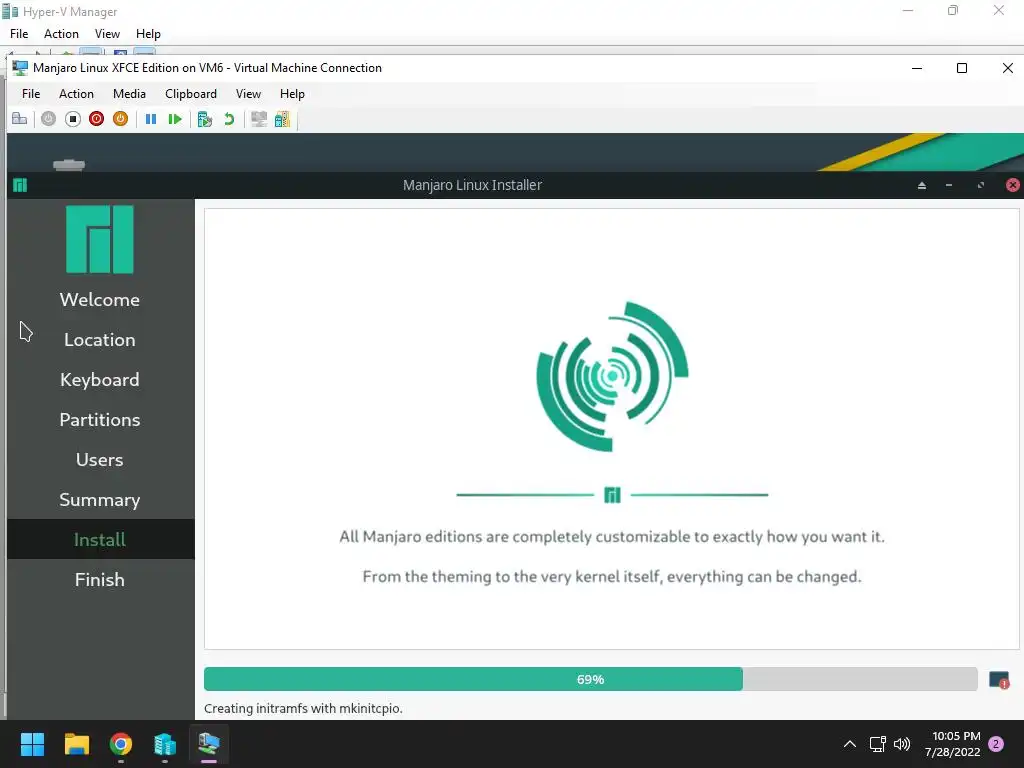Open the notification badge showing 2
Image resolution: width=1024 pixels, height=768 pixels.
click(x=996, y=744)
